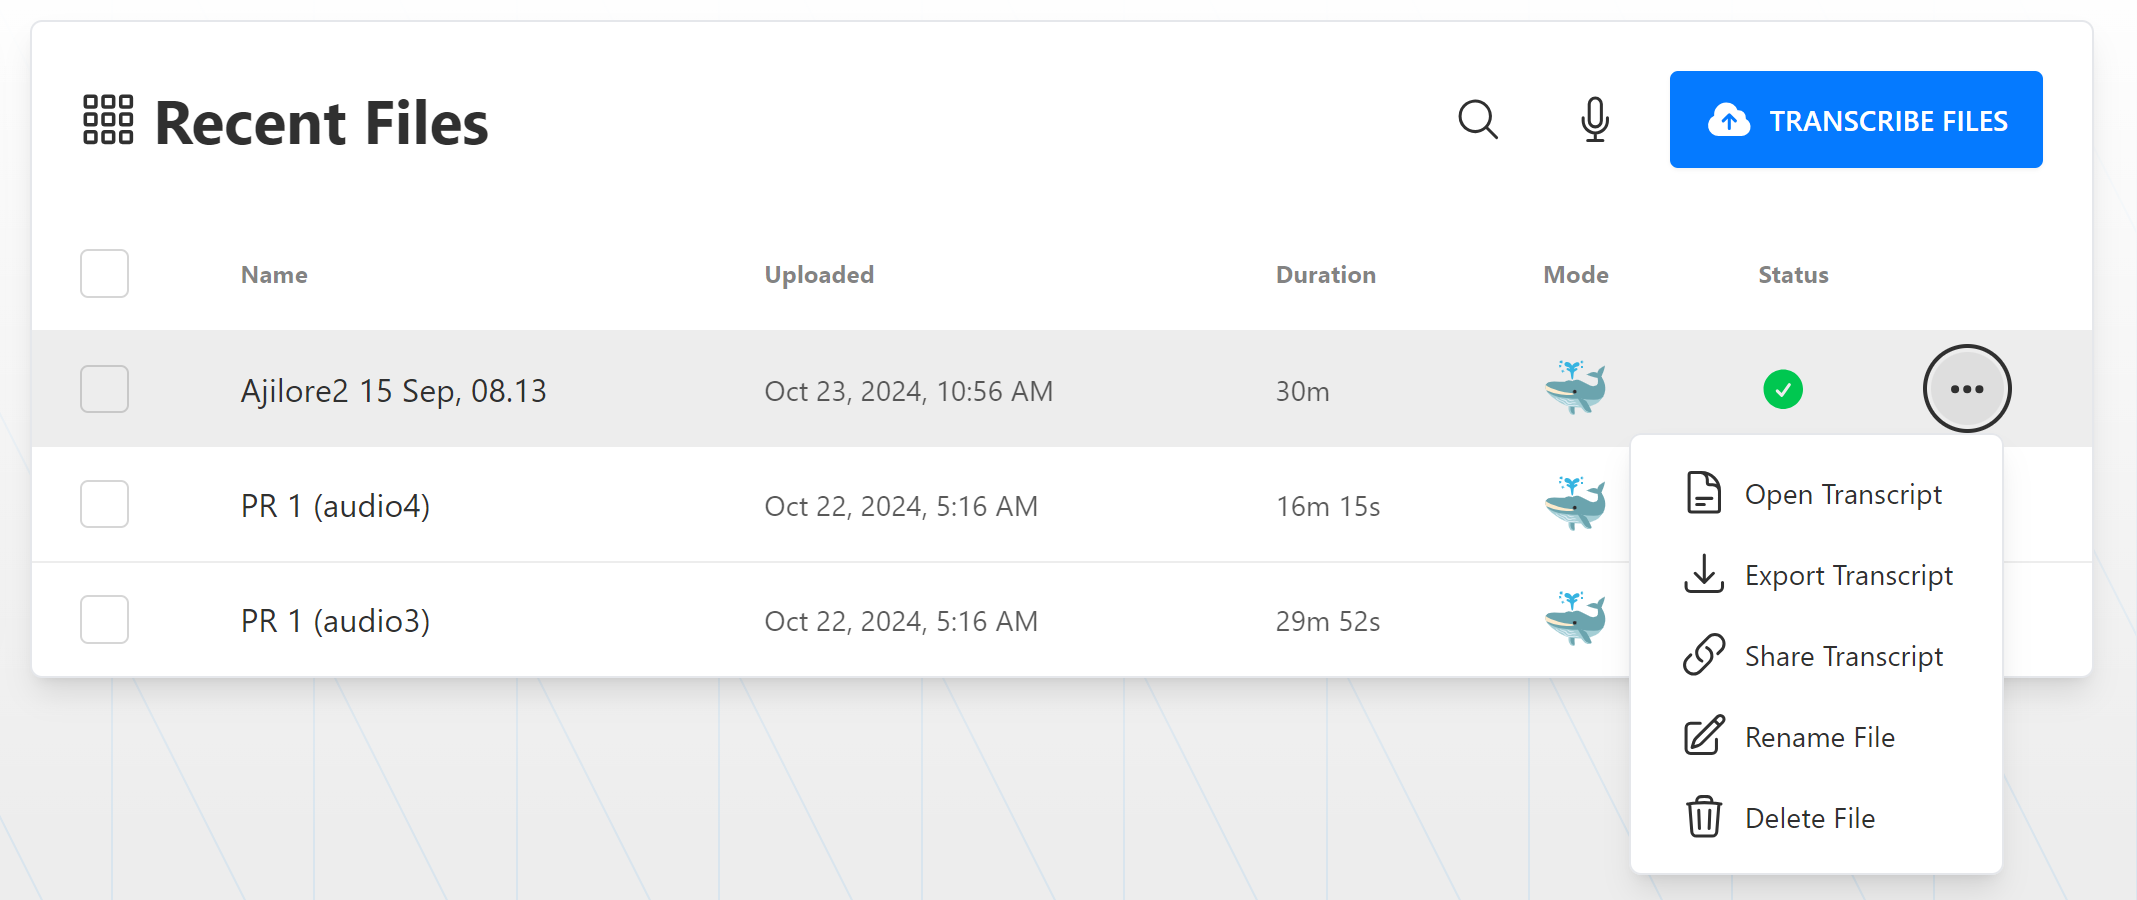Tick the PR 1 (audio3) checkbox
The image size is (2137, 900).
[x=104, y=619]
